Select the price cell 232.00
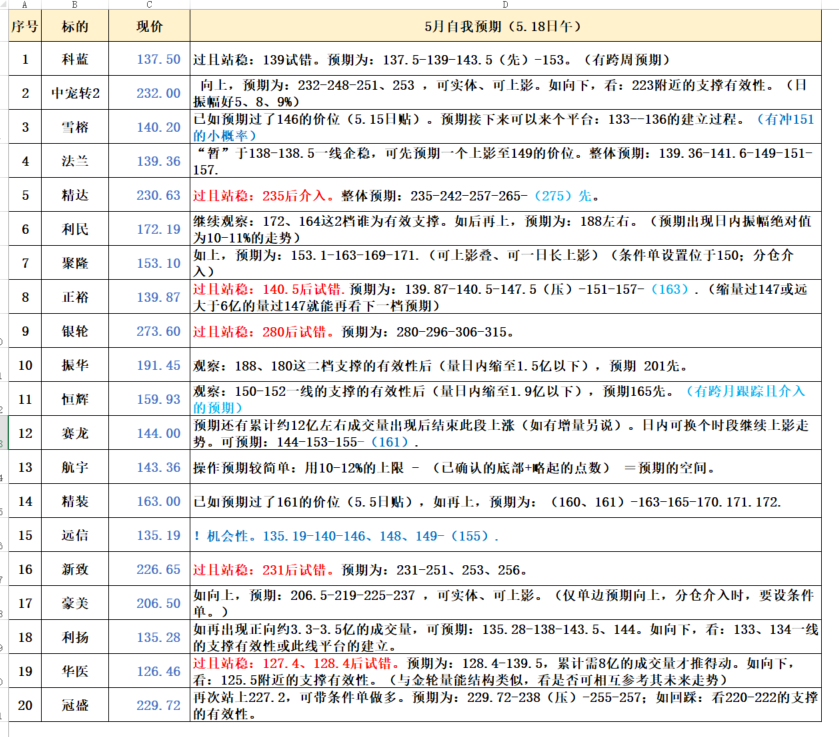Screen dimensions: 839x737 (149, 93)
